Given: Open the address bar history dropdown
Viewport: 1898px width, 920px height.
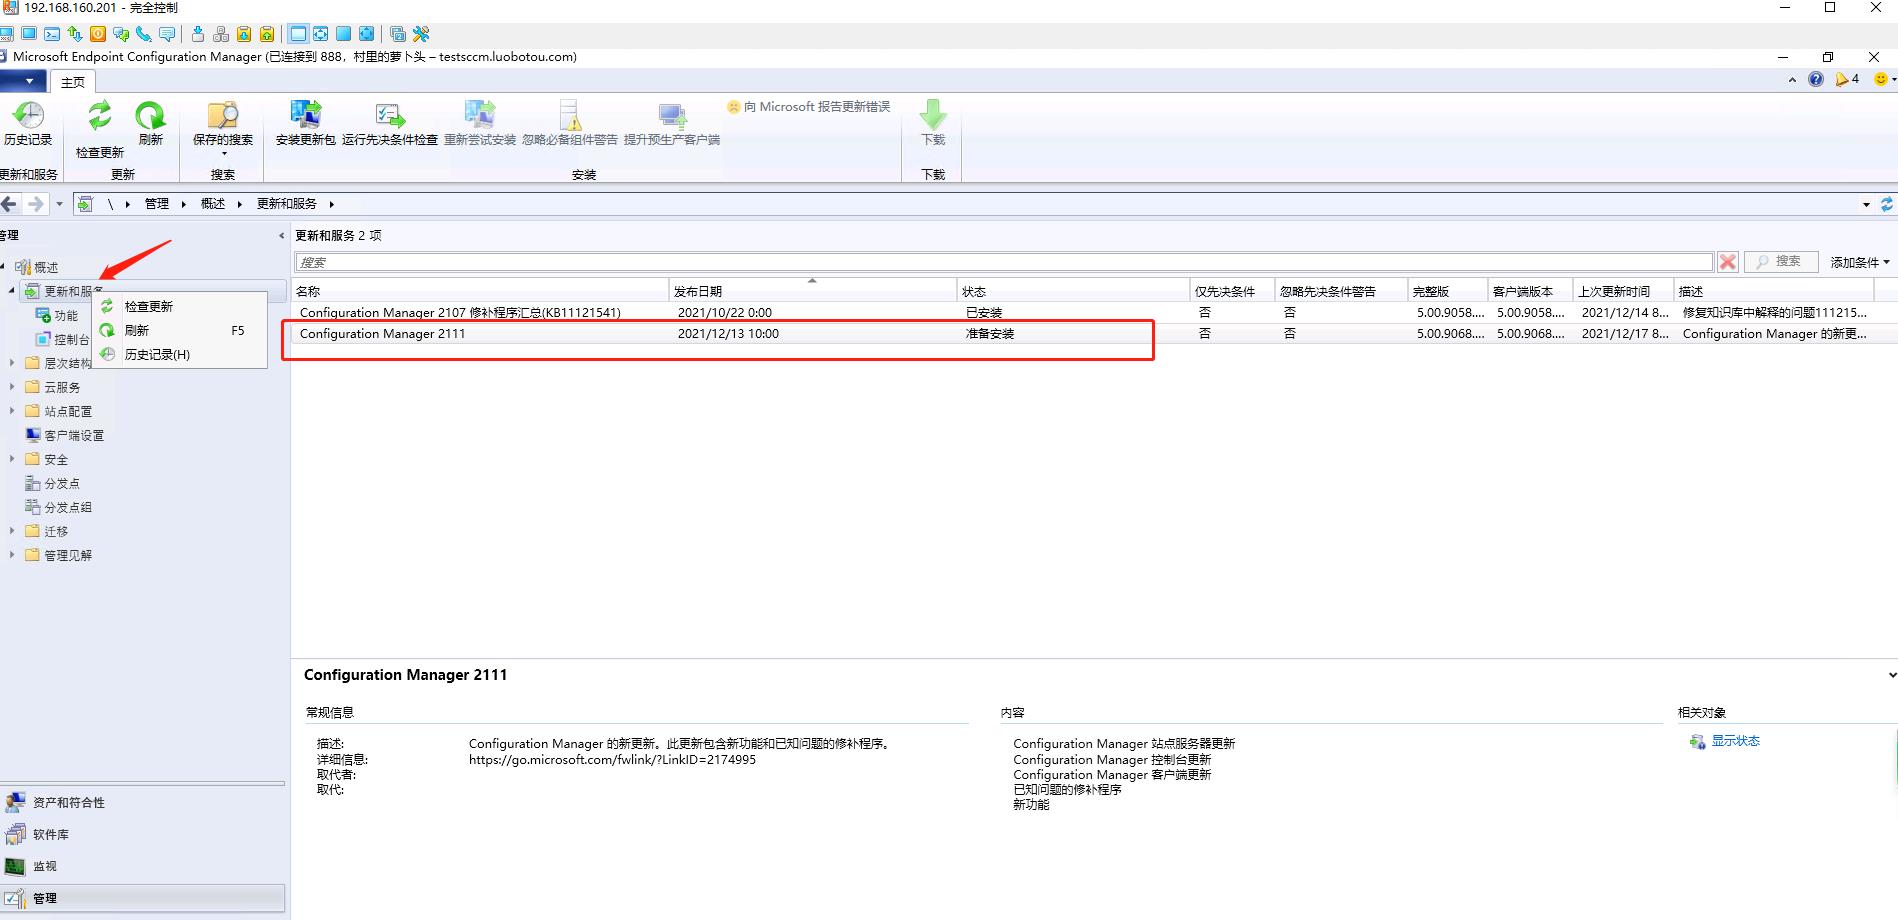Looking at the screenshot, I should pyautogui.click(x=1866, y=204).
